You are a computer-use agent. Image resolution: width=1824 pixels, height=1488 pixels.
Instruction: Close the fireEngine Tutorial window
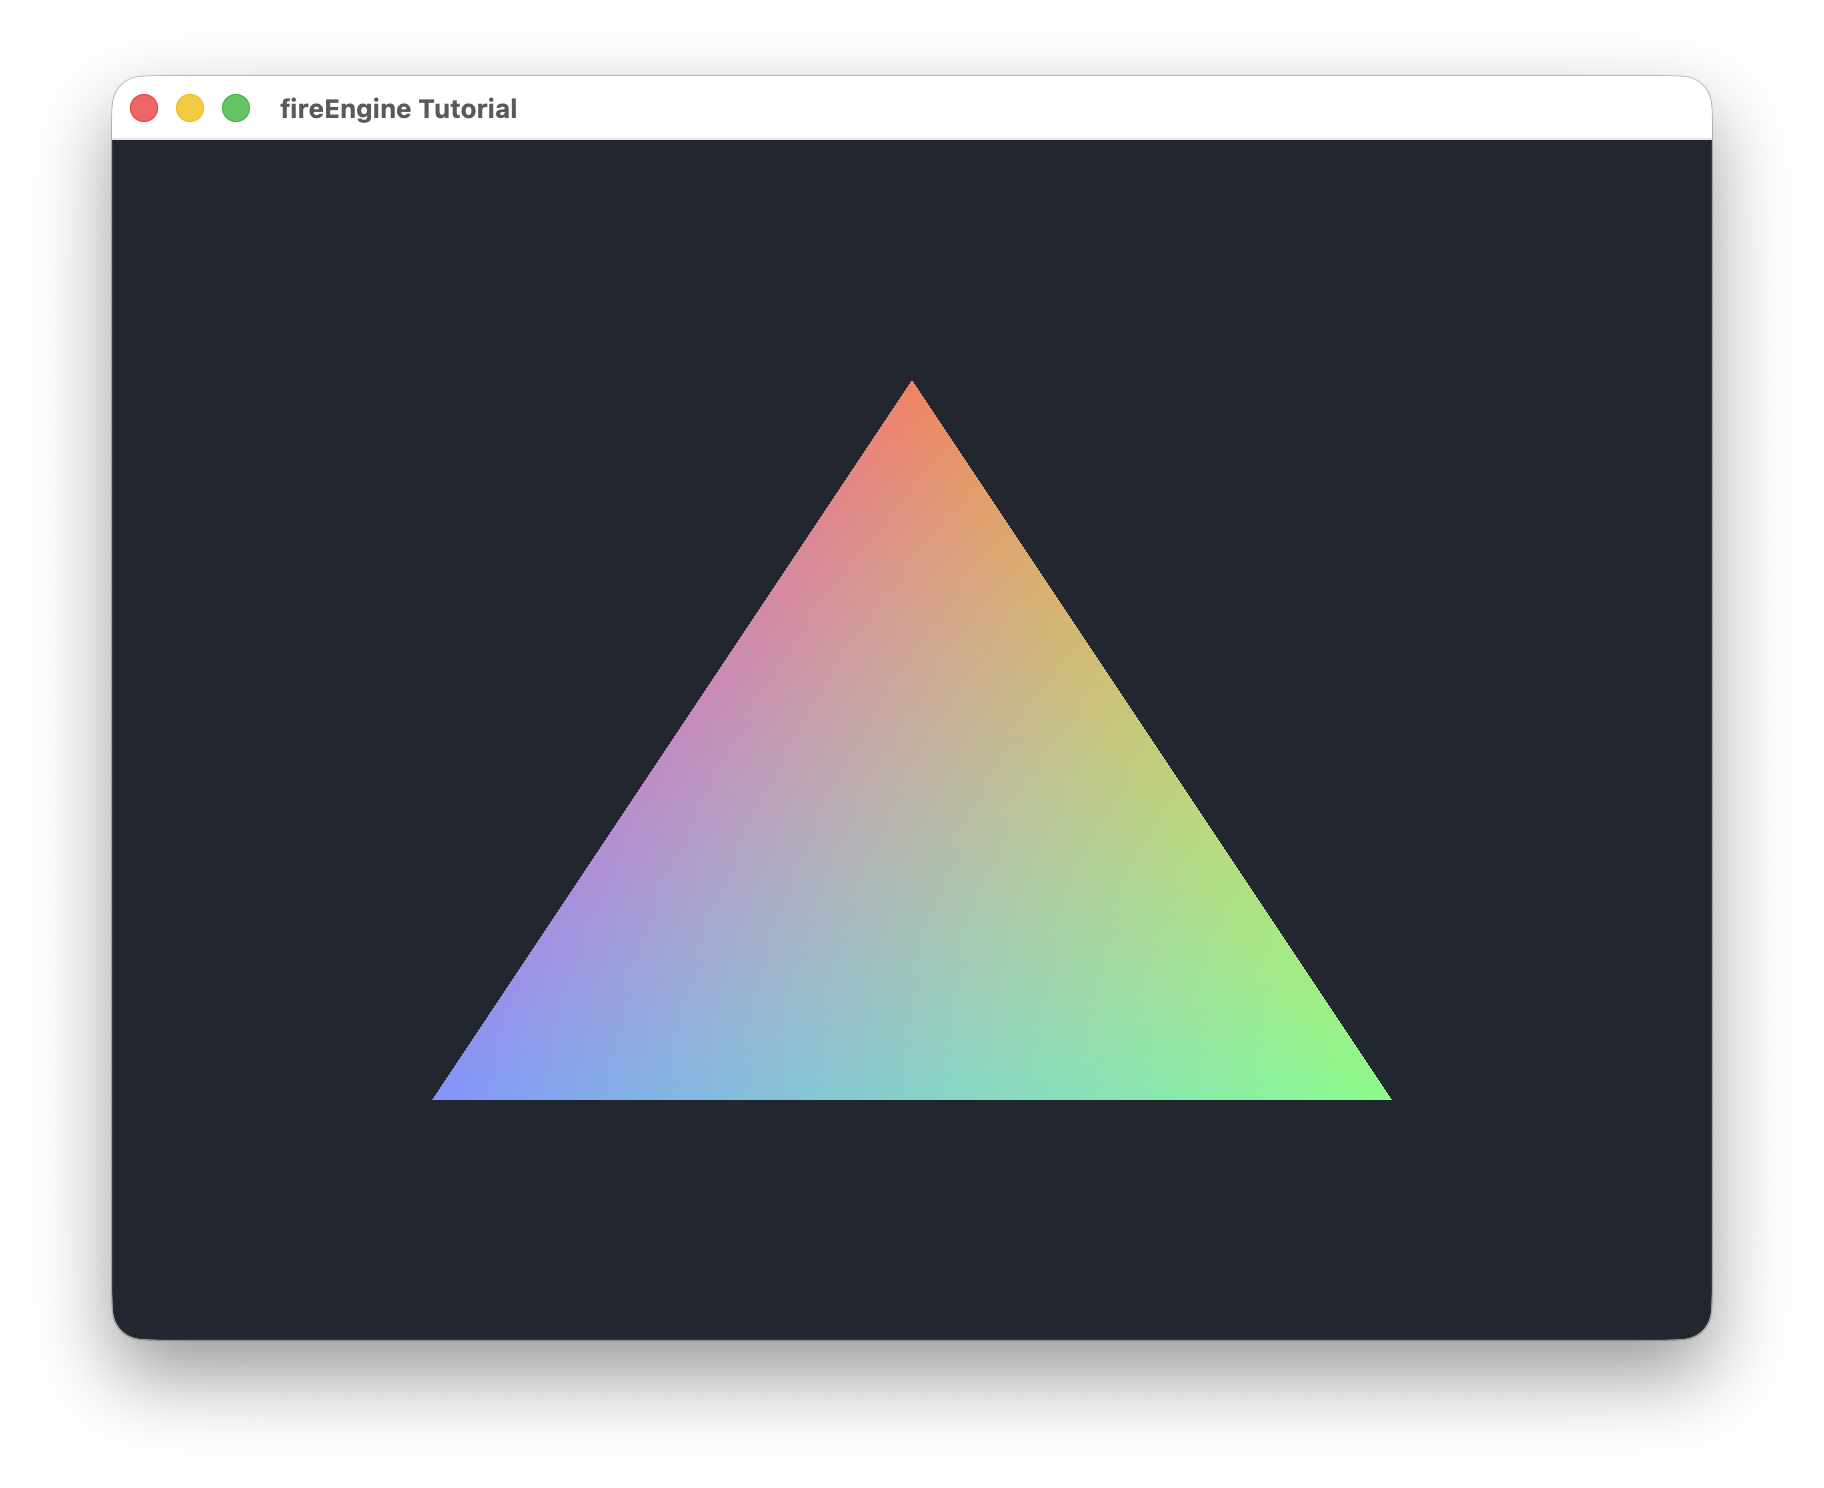(144, 108)
